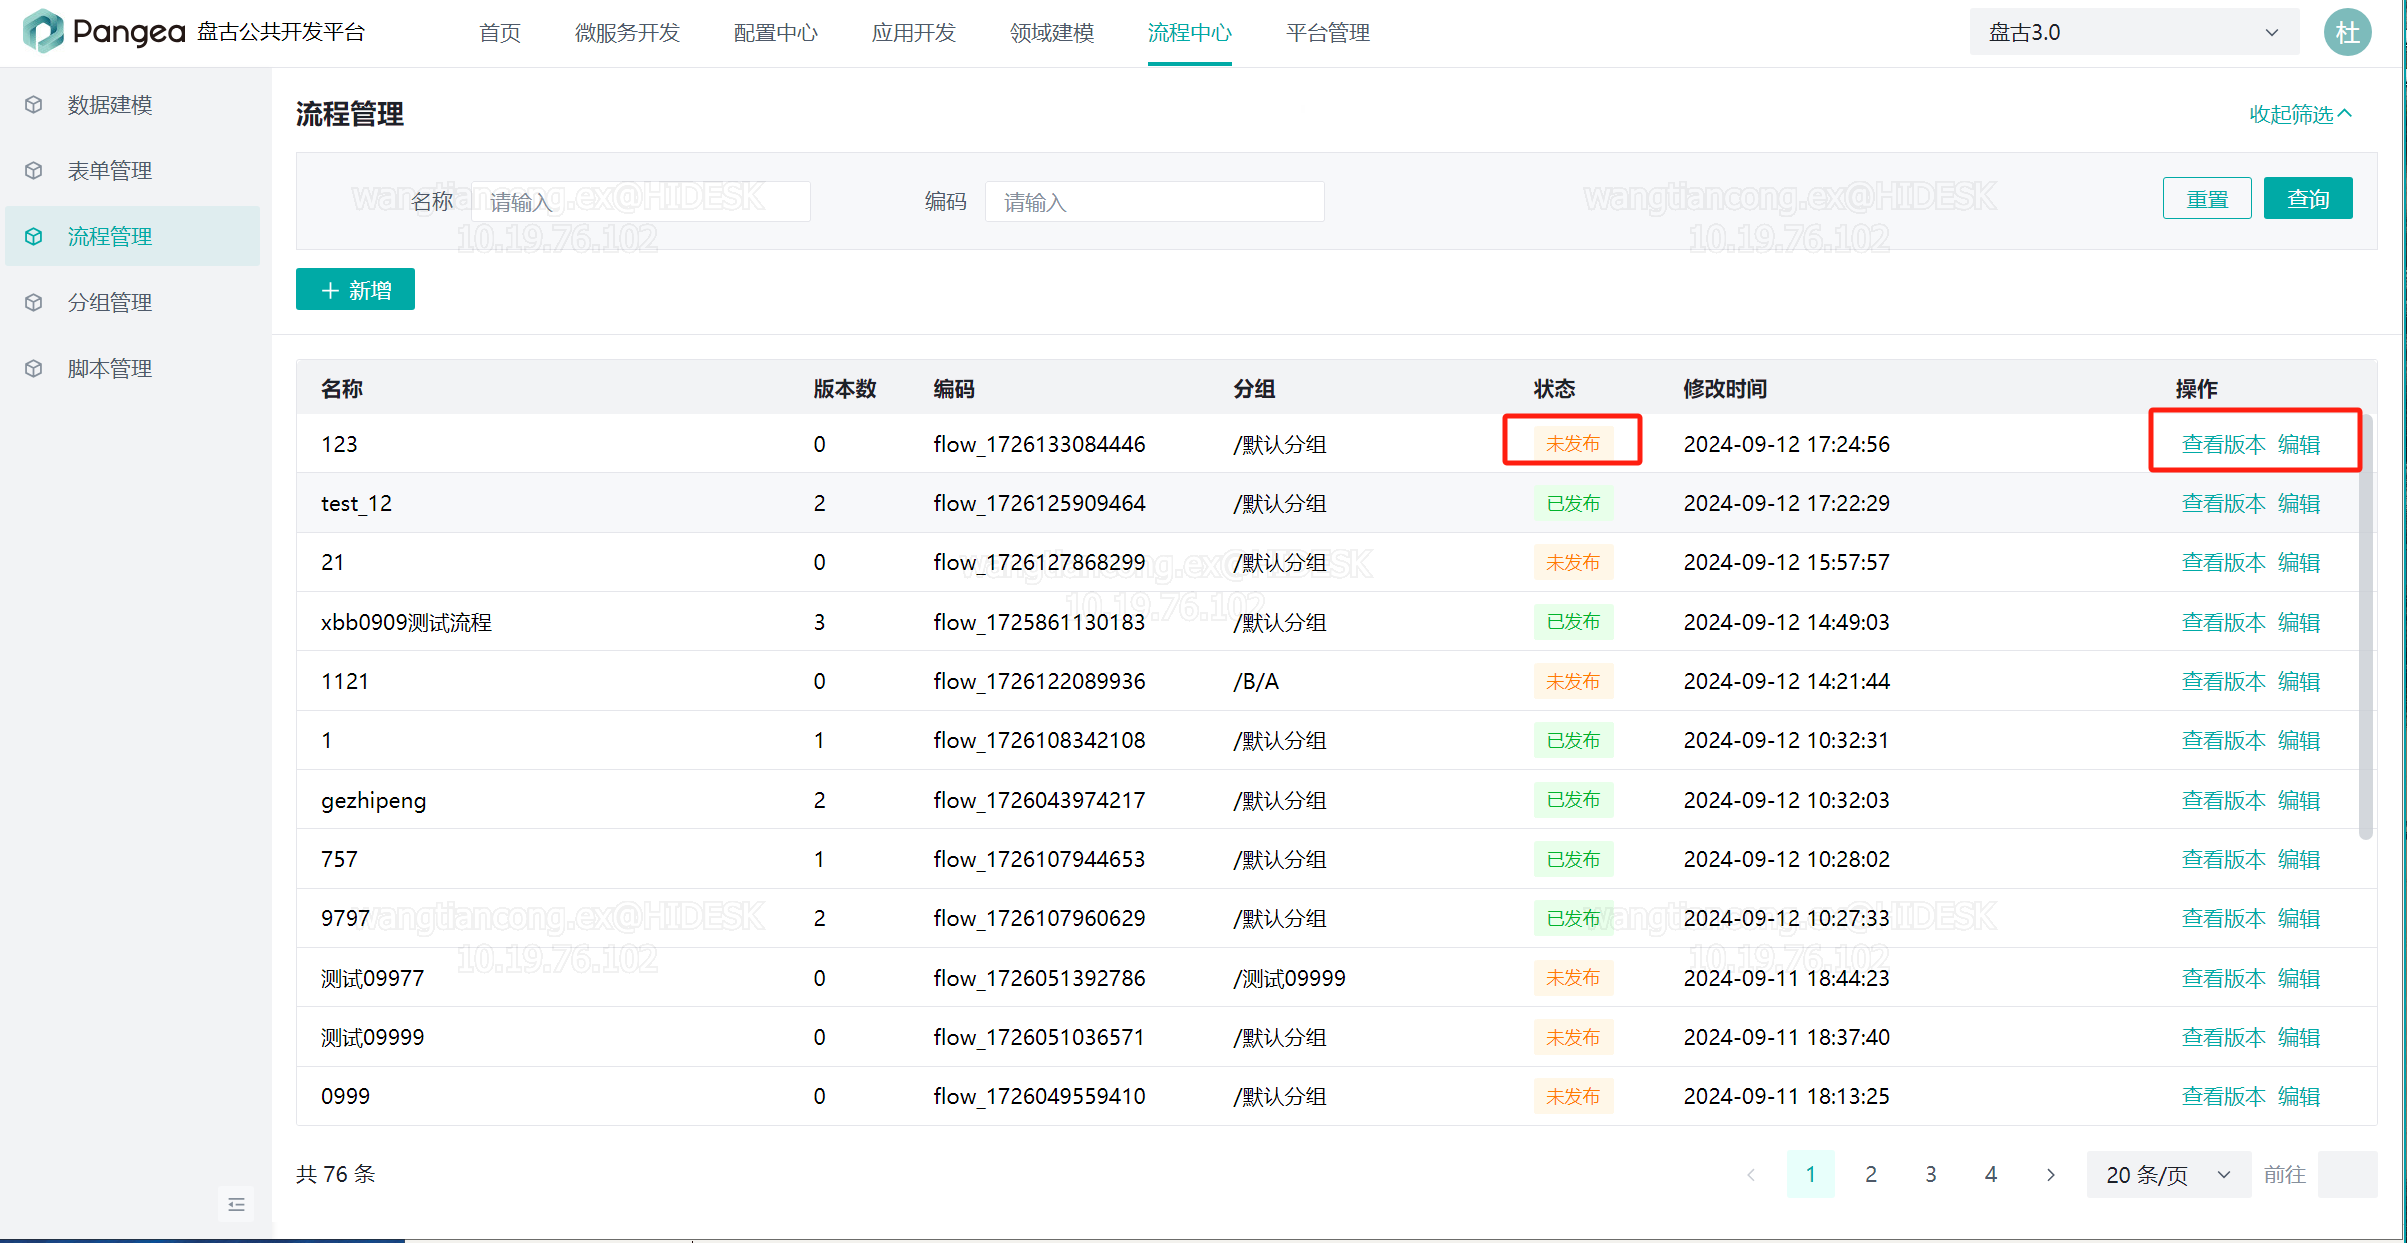Click 编辑 for flow 757
2407x1243 pixels.
pyautogui.click(x=2299, y=859)
